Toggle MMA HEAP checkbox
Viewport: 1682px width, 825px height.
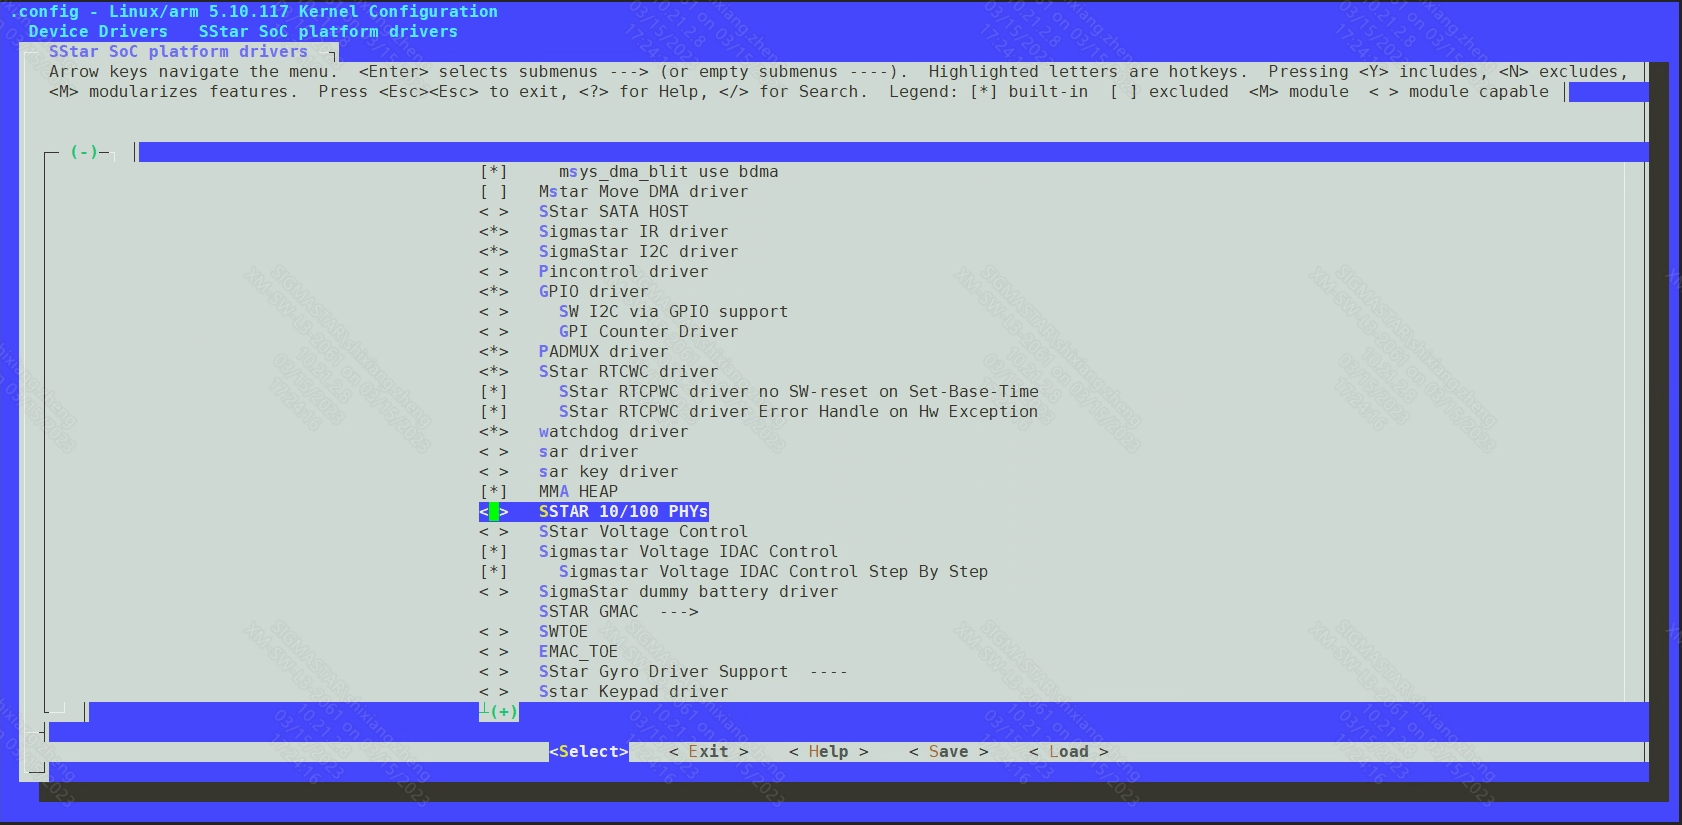click(494, 492)
